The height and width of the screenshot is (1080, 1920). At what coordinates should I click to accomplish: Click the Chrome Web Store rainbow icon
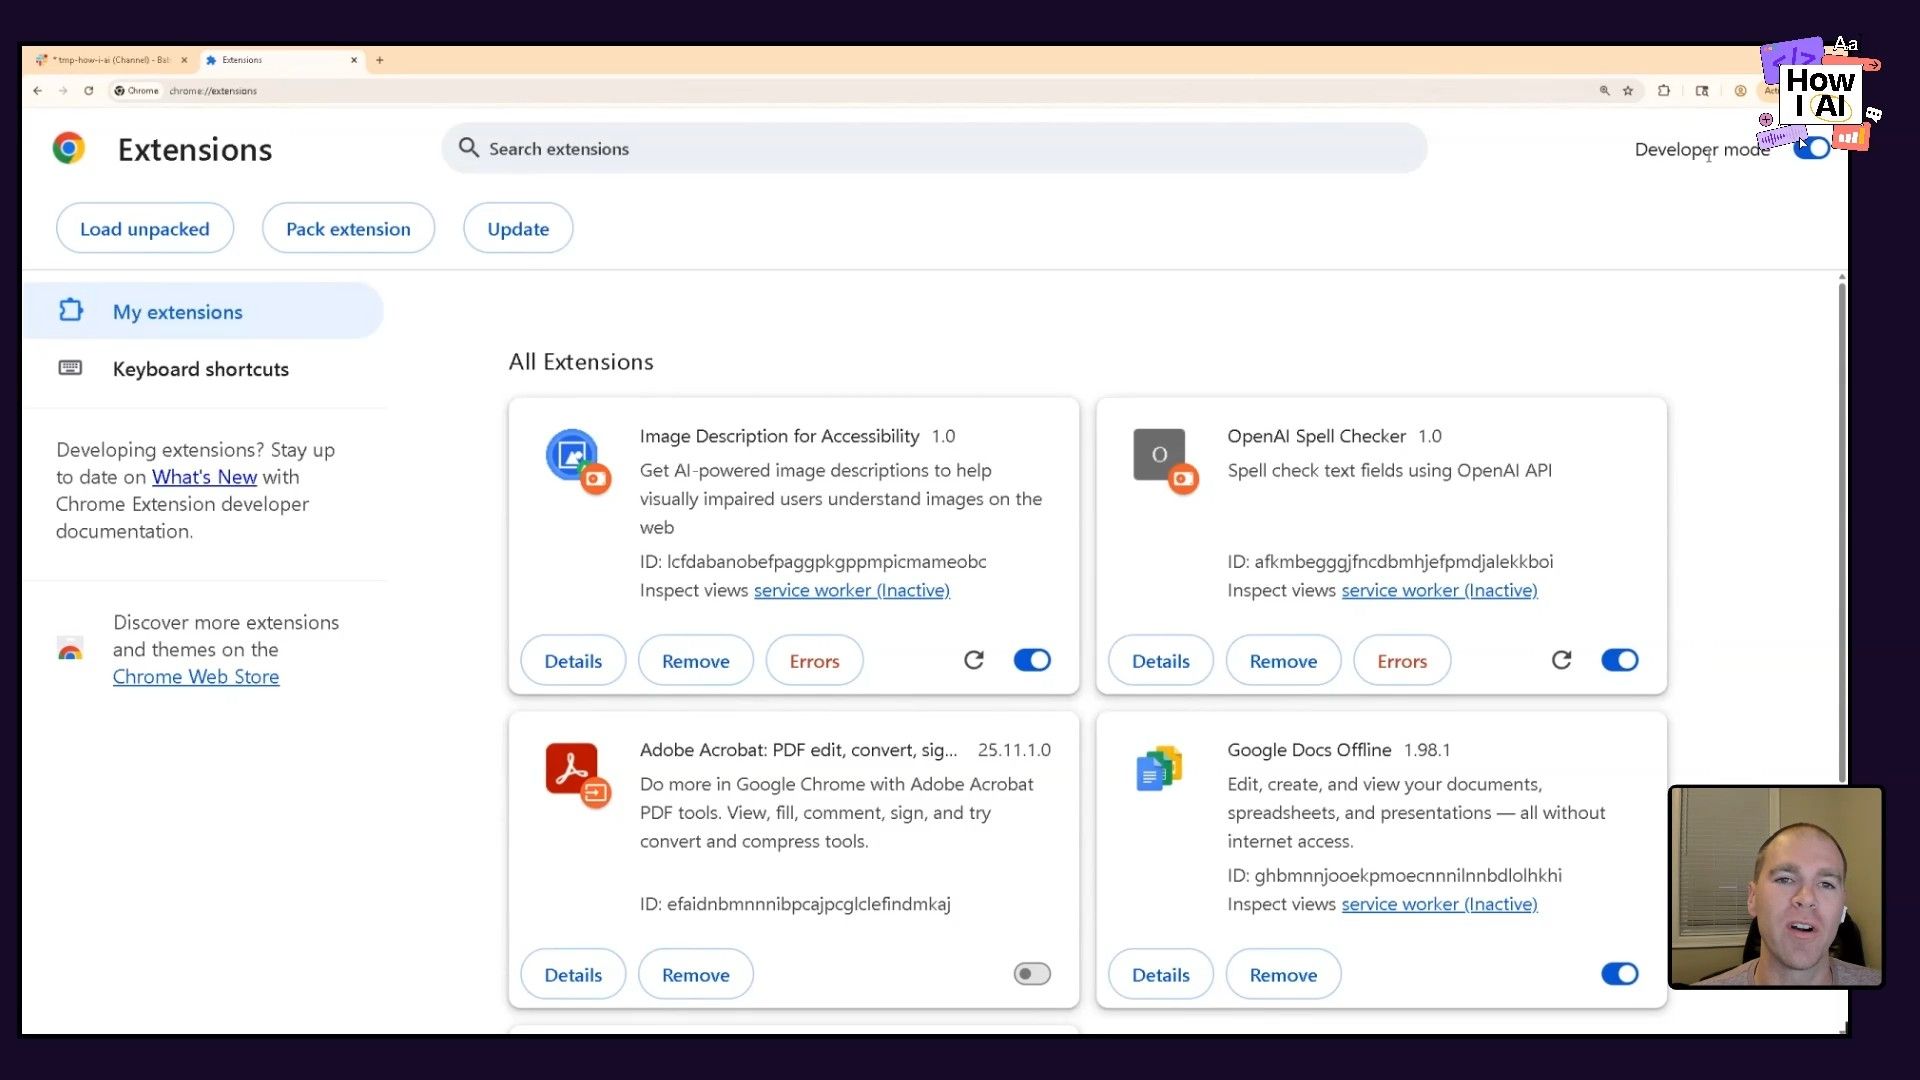[70, 649]
